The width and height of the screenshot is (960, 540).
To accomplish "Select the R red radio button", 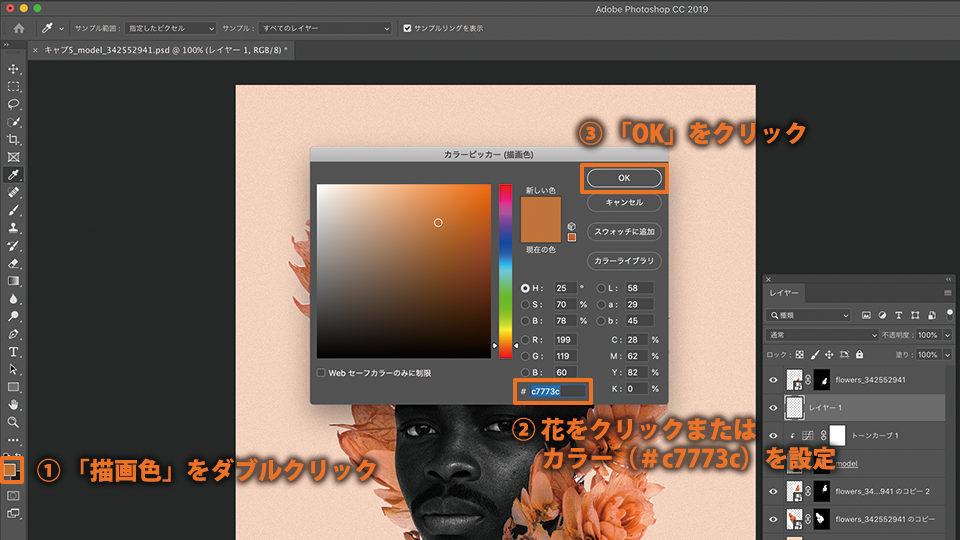I will (525, 340).
